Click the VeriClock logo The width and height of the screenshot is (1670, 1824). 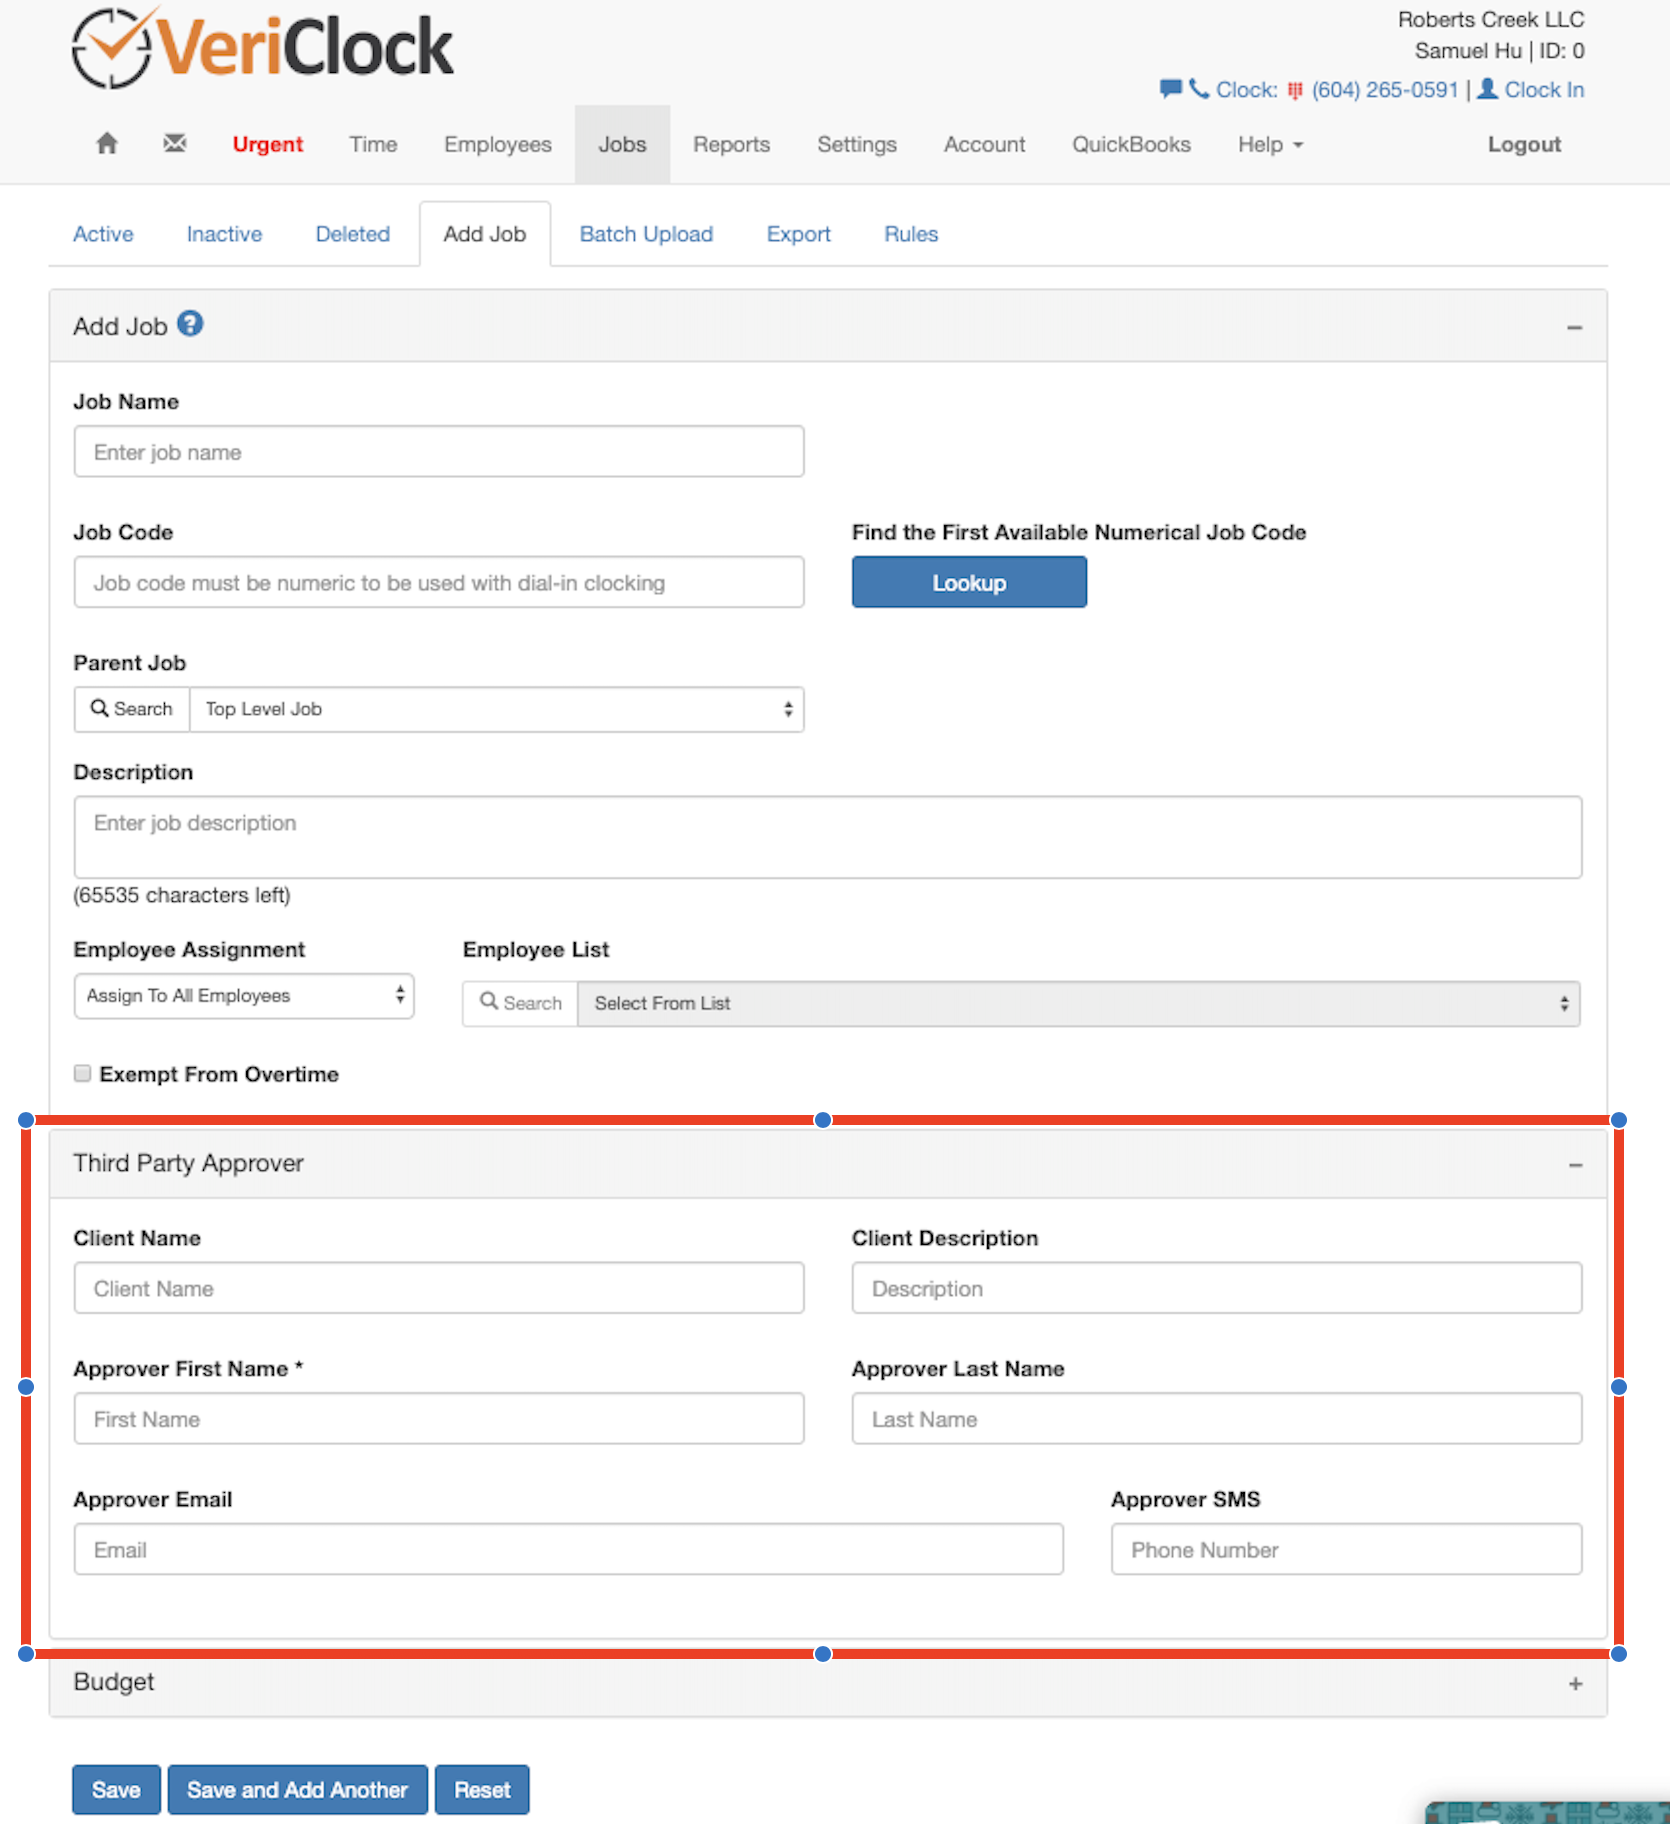tap(263, 48)
